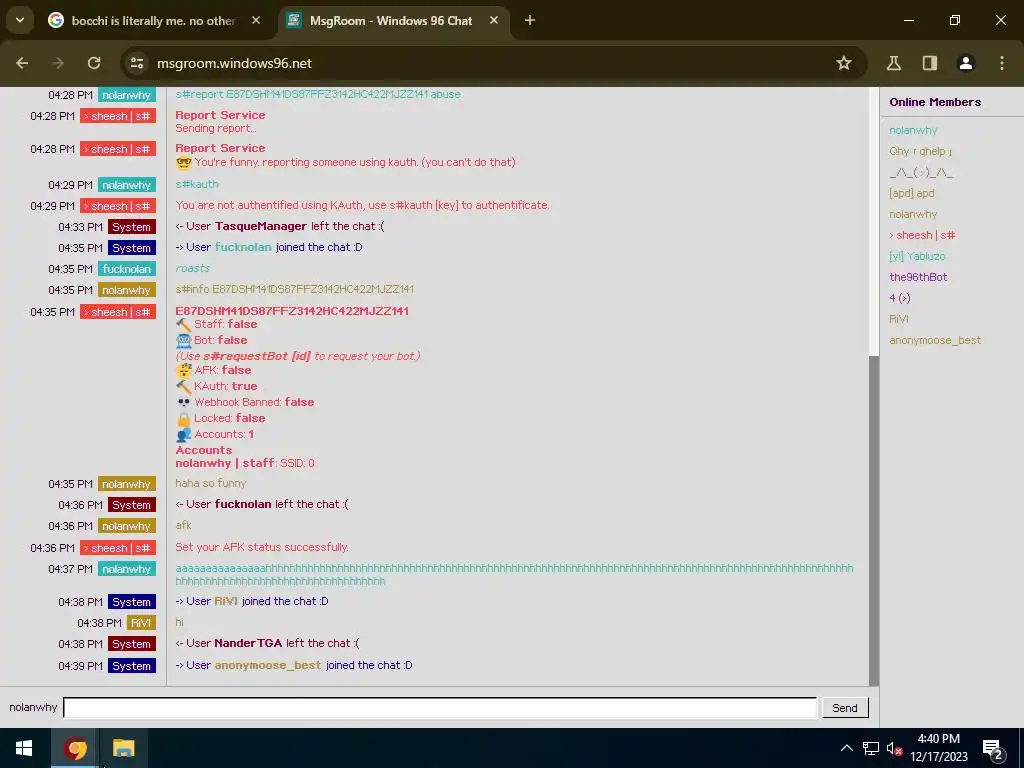Select 'anonymoose_best' in Online Members list
This screenshot has height=768, width=1024.
pos(935,340)
